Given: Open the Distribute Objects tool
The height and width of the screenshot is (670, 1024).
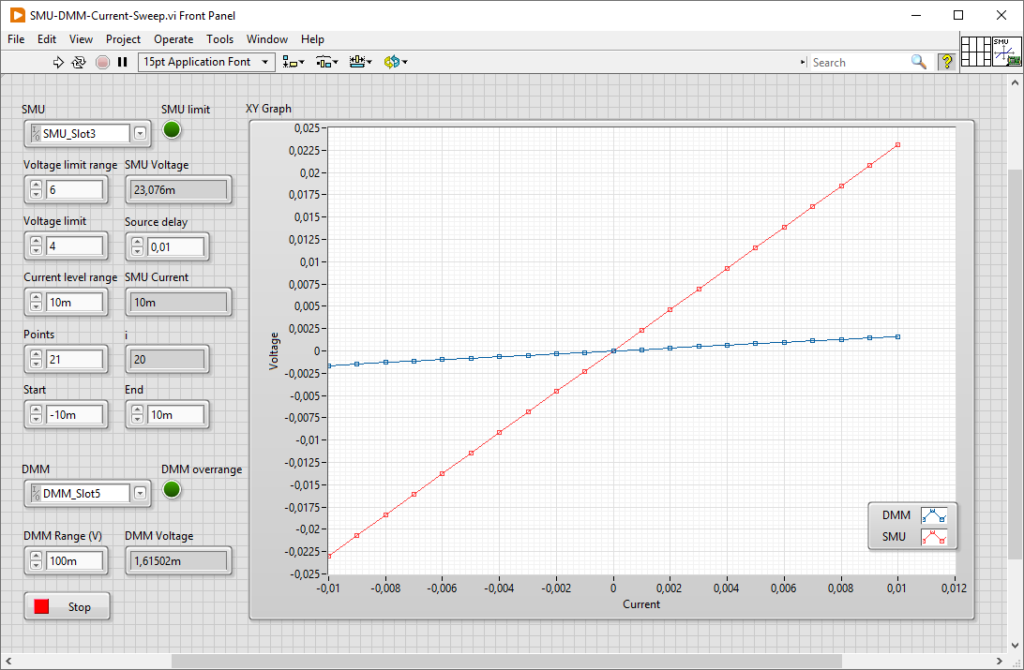Looking at the screenshot, I should pyautogui.click(x=326, y=62).
